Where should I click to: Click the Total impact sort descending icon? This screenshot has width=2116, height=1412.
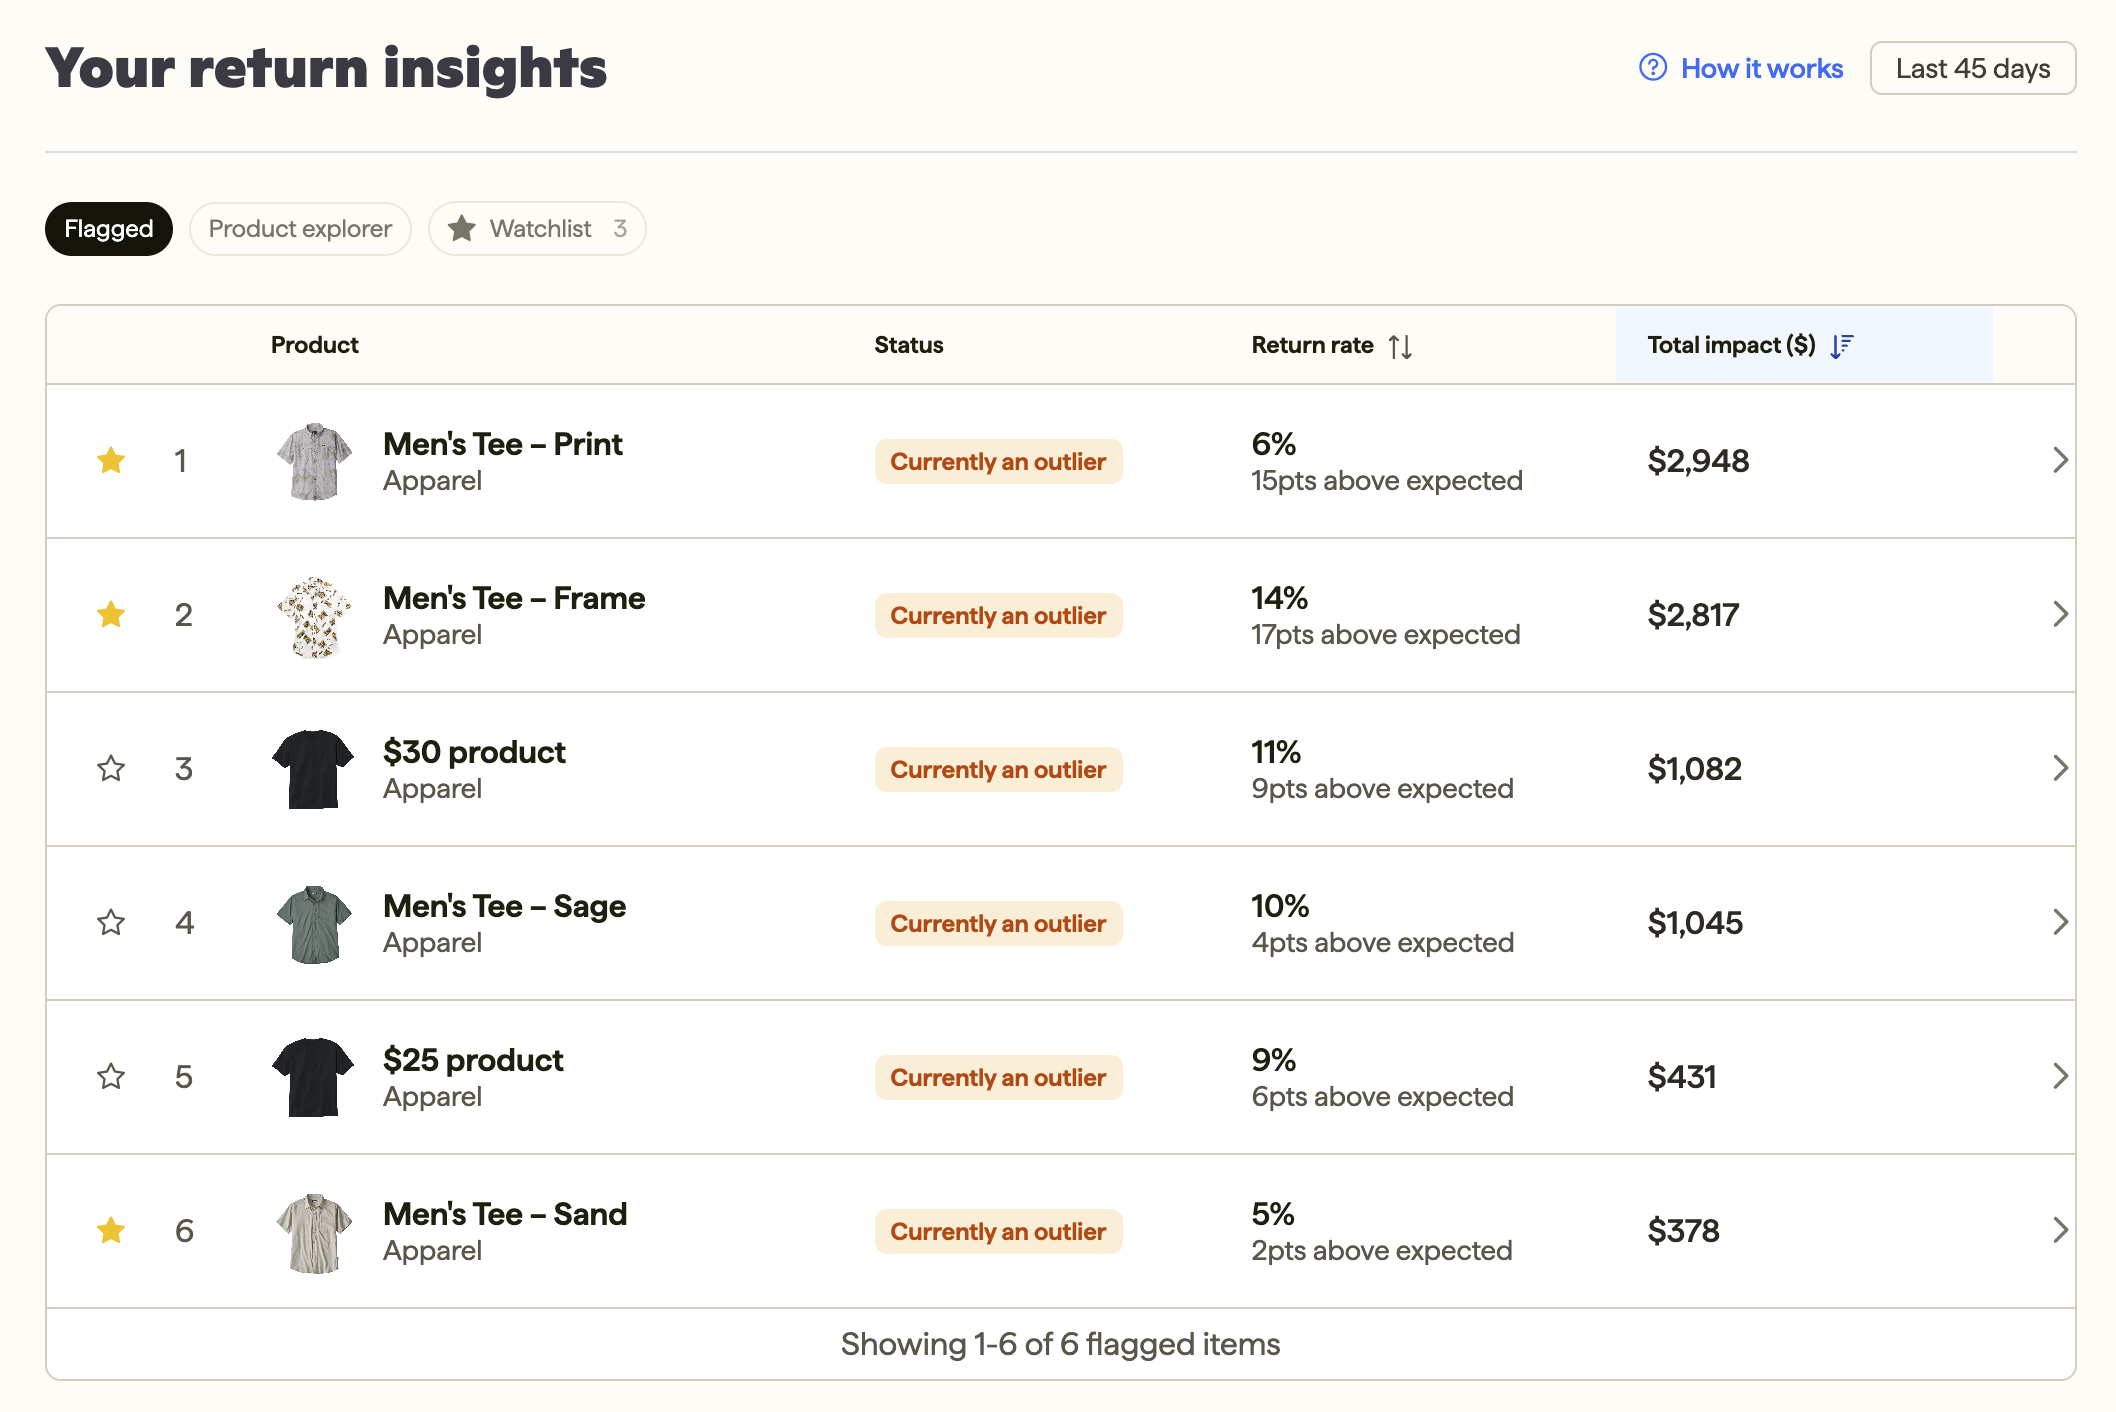pos(1842,346)
